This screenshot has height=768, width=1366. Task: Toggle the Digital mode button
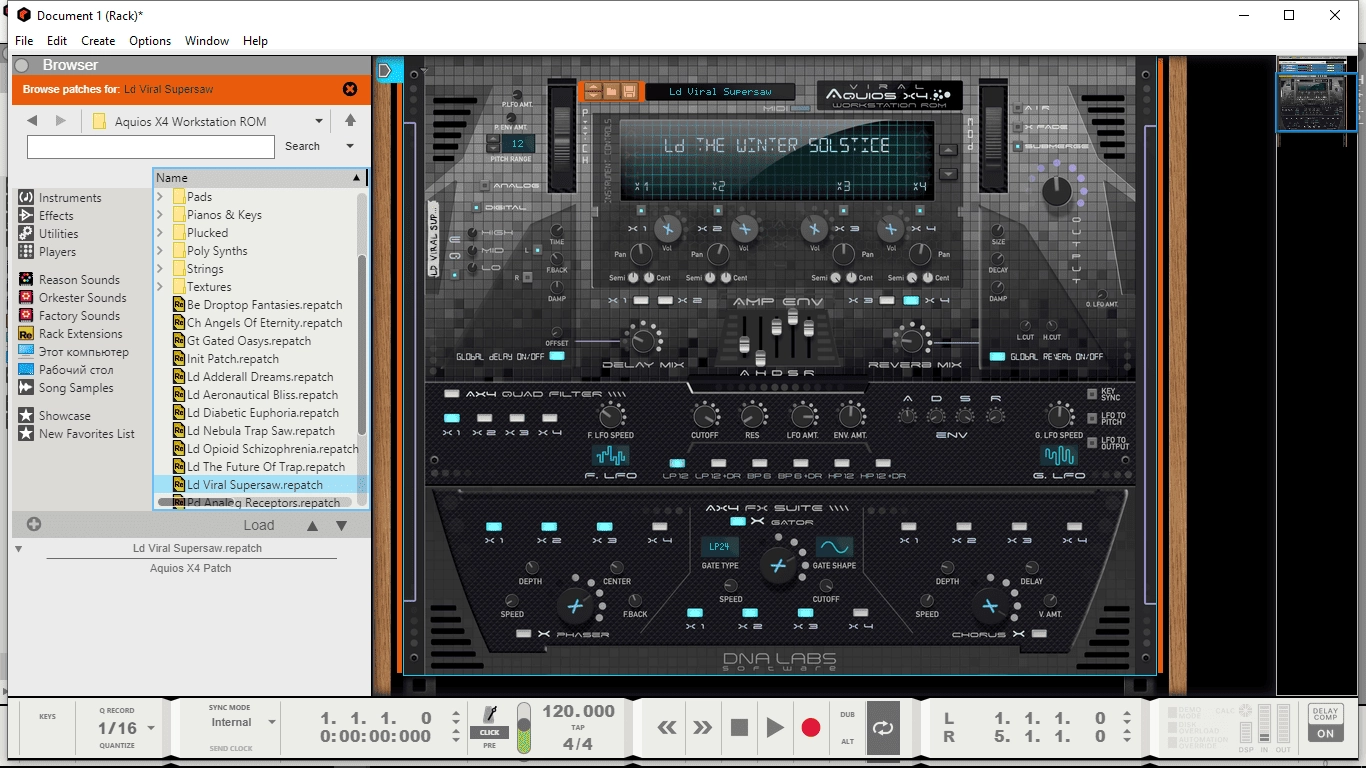(x=477, y=208)
